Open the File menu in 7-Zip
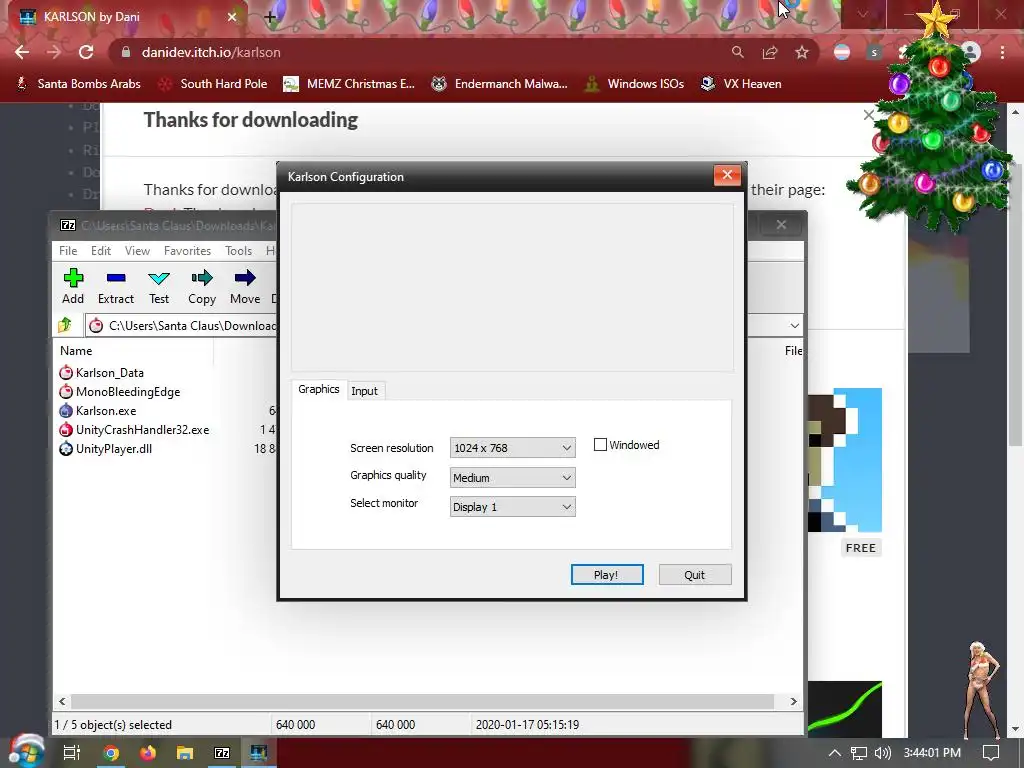 68,251
